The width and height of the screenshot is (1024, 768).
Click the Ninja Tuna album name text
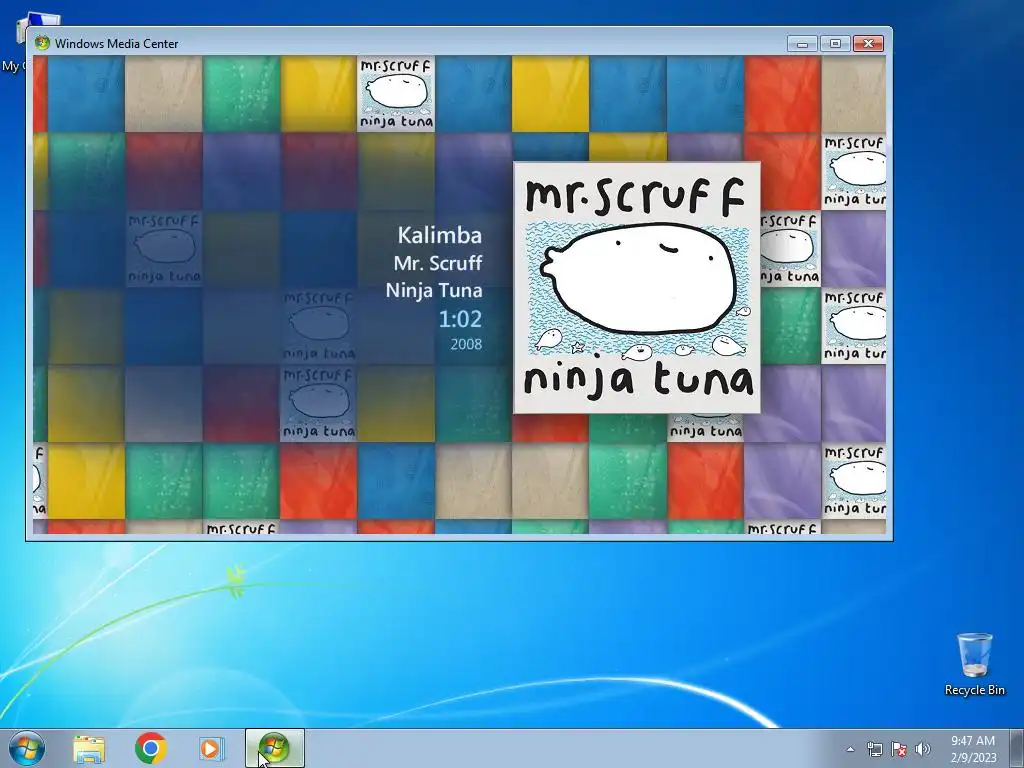434,291
